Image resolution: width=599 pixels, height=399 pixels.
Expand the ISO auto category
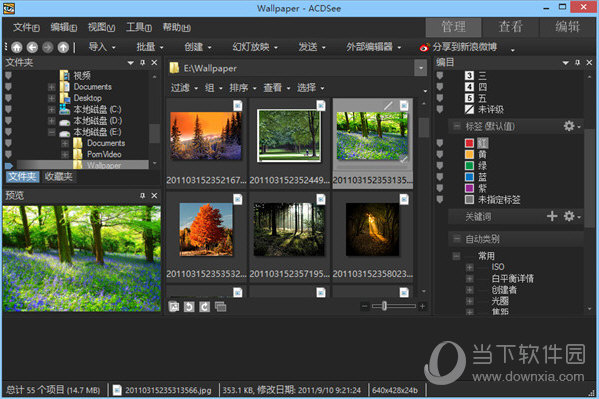tap(470, 267)
